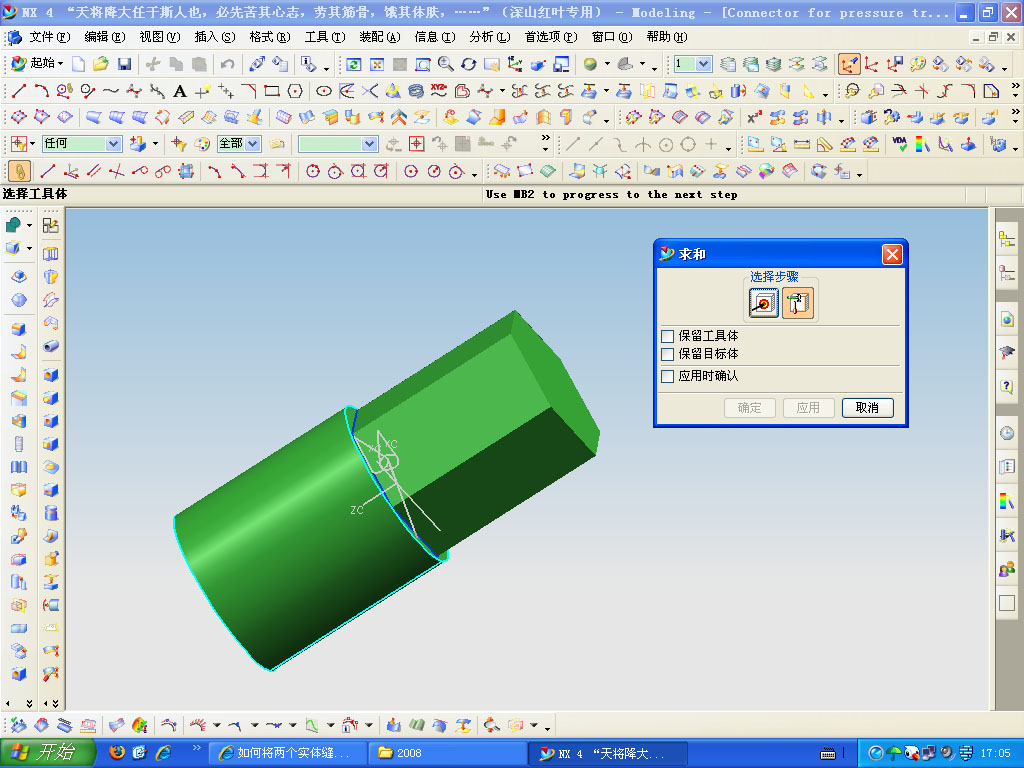Open the 分析(L) menu

click(489, 37)
